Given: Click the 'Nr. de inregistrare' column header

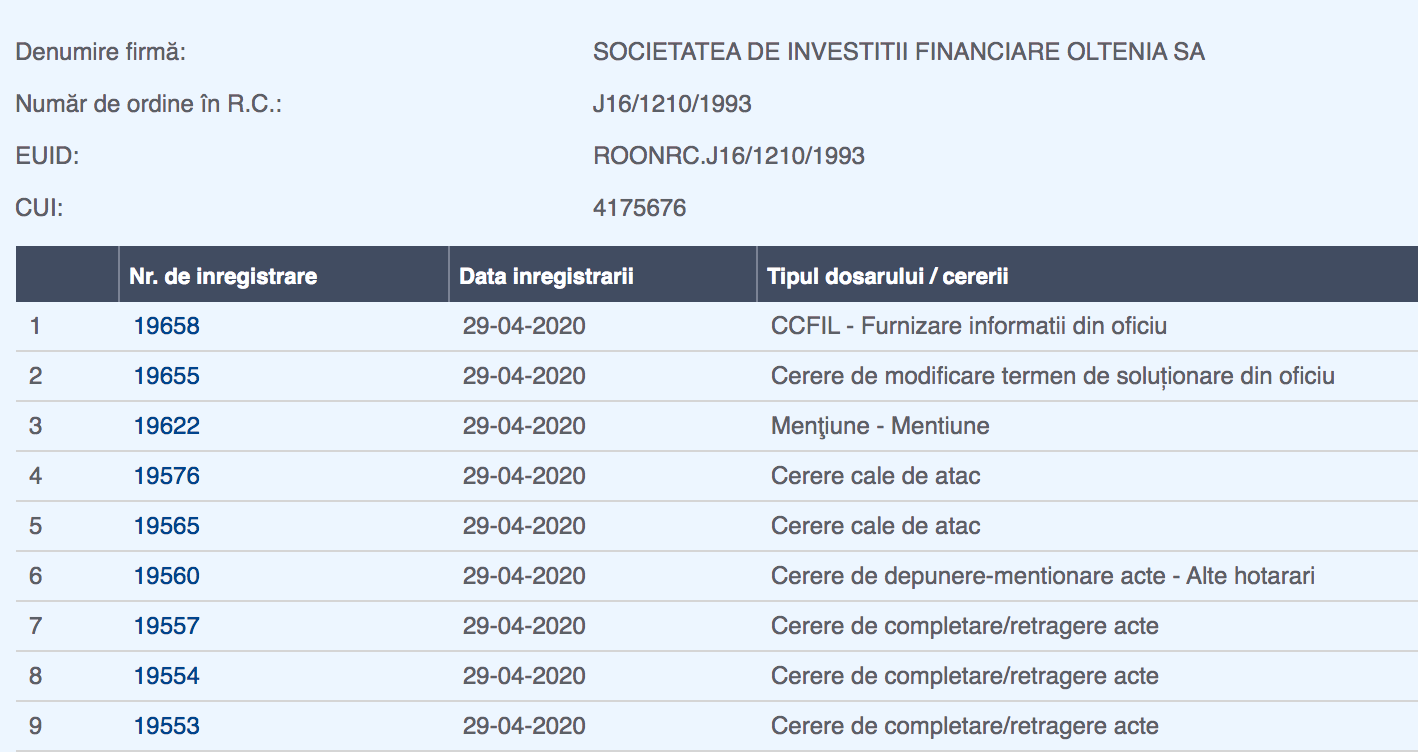Looking at the screenshot, I should 223,276.
